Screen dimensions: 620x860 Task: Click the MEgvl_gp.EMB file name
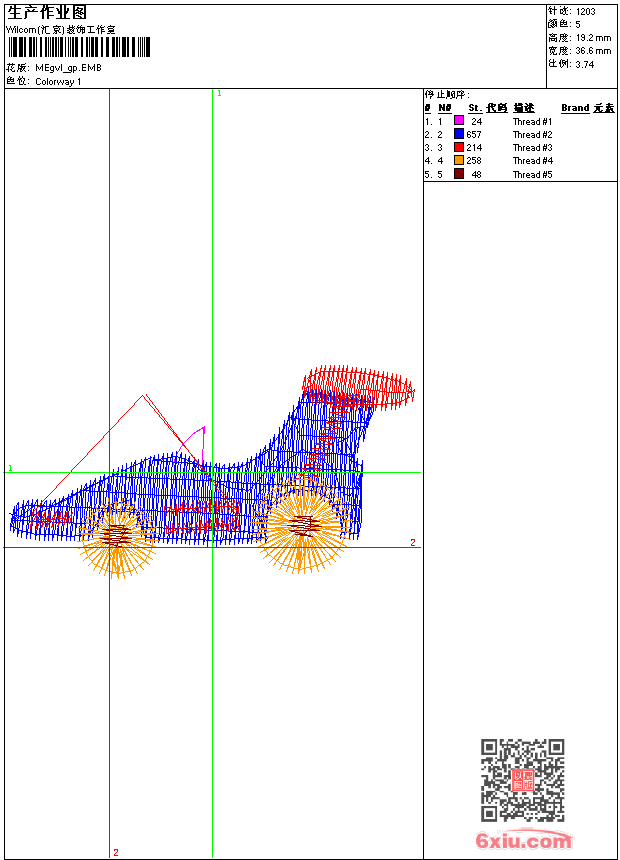[x=68, y=68]
